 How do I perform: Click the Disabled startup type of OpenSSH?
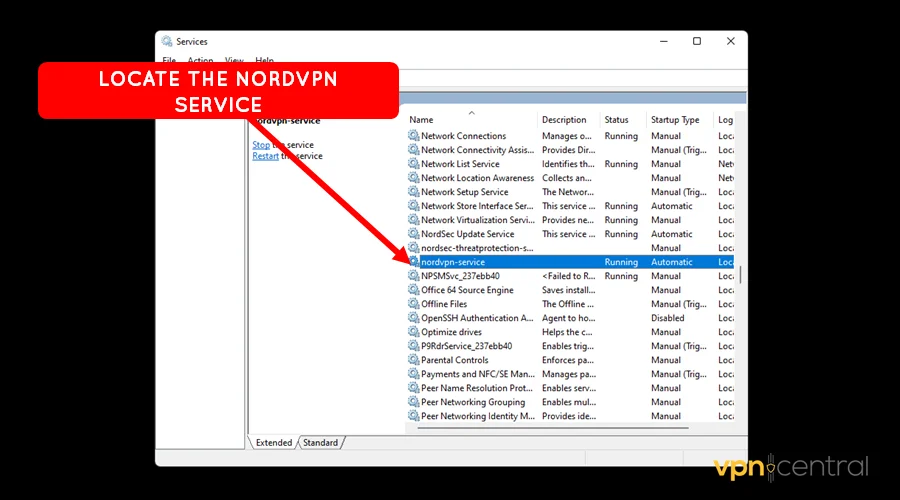(x=668, y=318)
